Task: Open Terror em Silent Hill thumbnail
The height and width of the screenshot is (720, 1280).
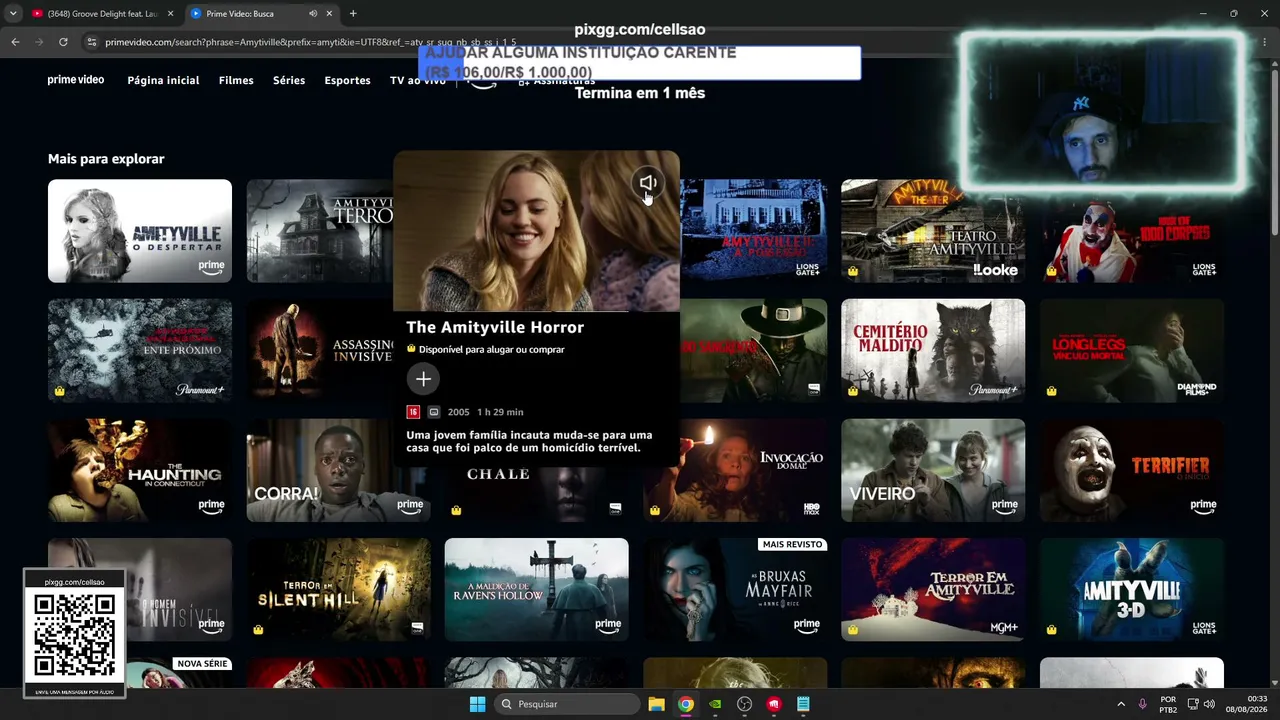Action: click(x=339, y=590)
